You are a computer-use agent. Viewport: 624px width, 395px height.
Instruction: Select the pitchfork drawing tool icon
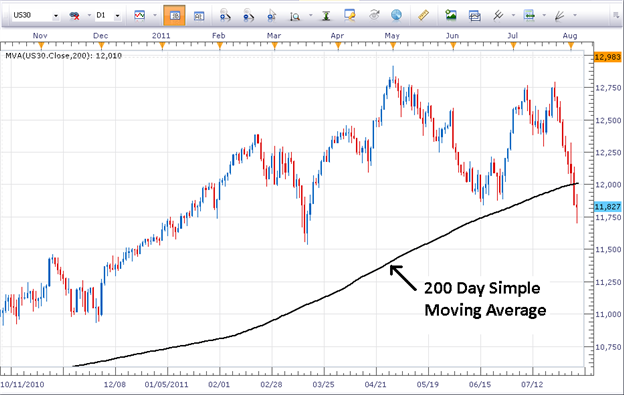pyautogui.click(x=498, y=15)
